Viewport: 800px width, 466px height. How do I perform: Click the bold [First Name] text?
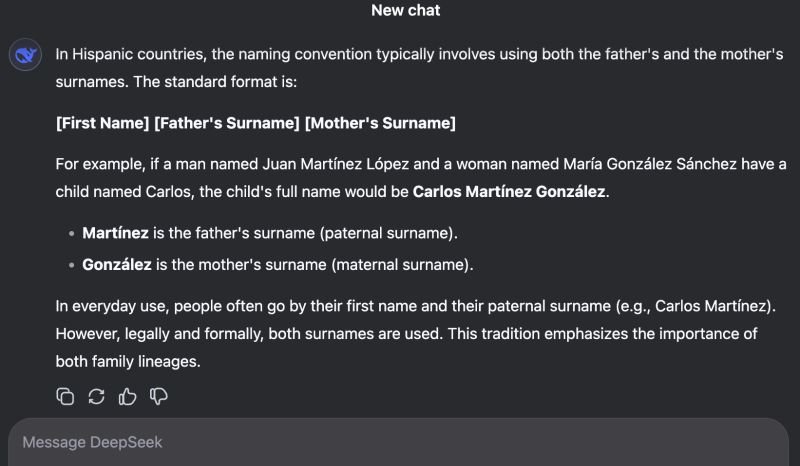pos(103,123)
